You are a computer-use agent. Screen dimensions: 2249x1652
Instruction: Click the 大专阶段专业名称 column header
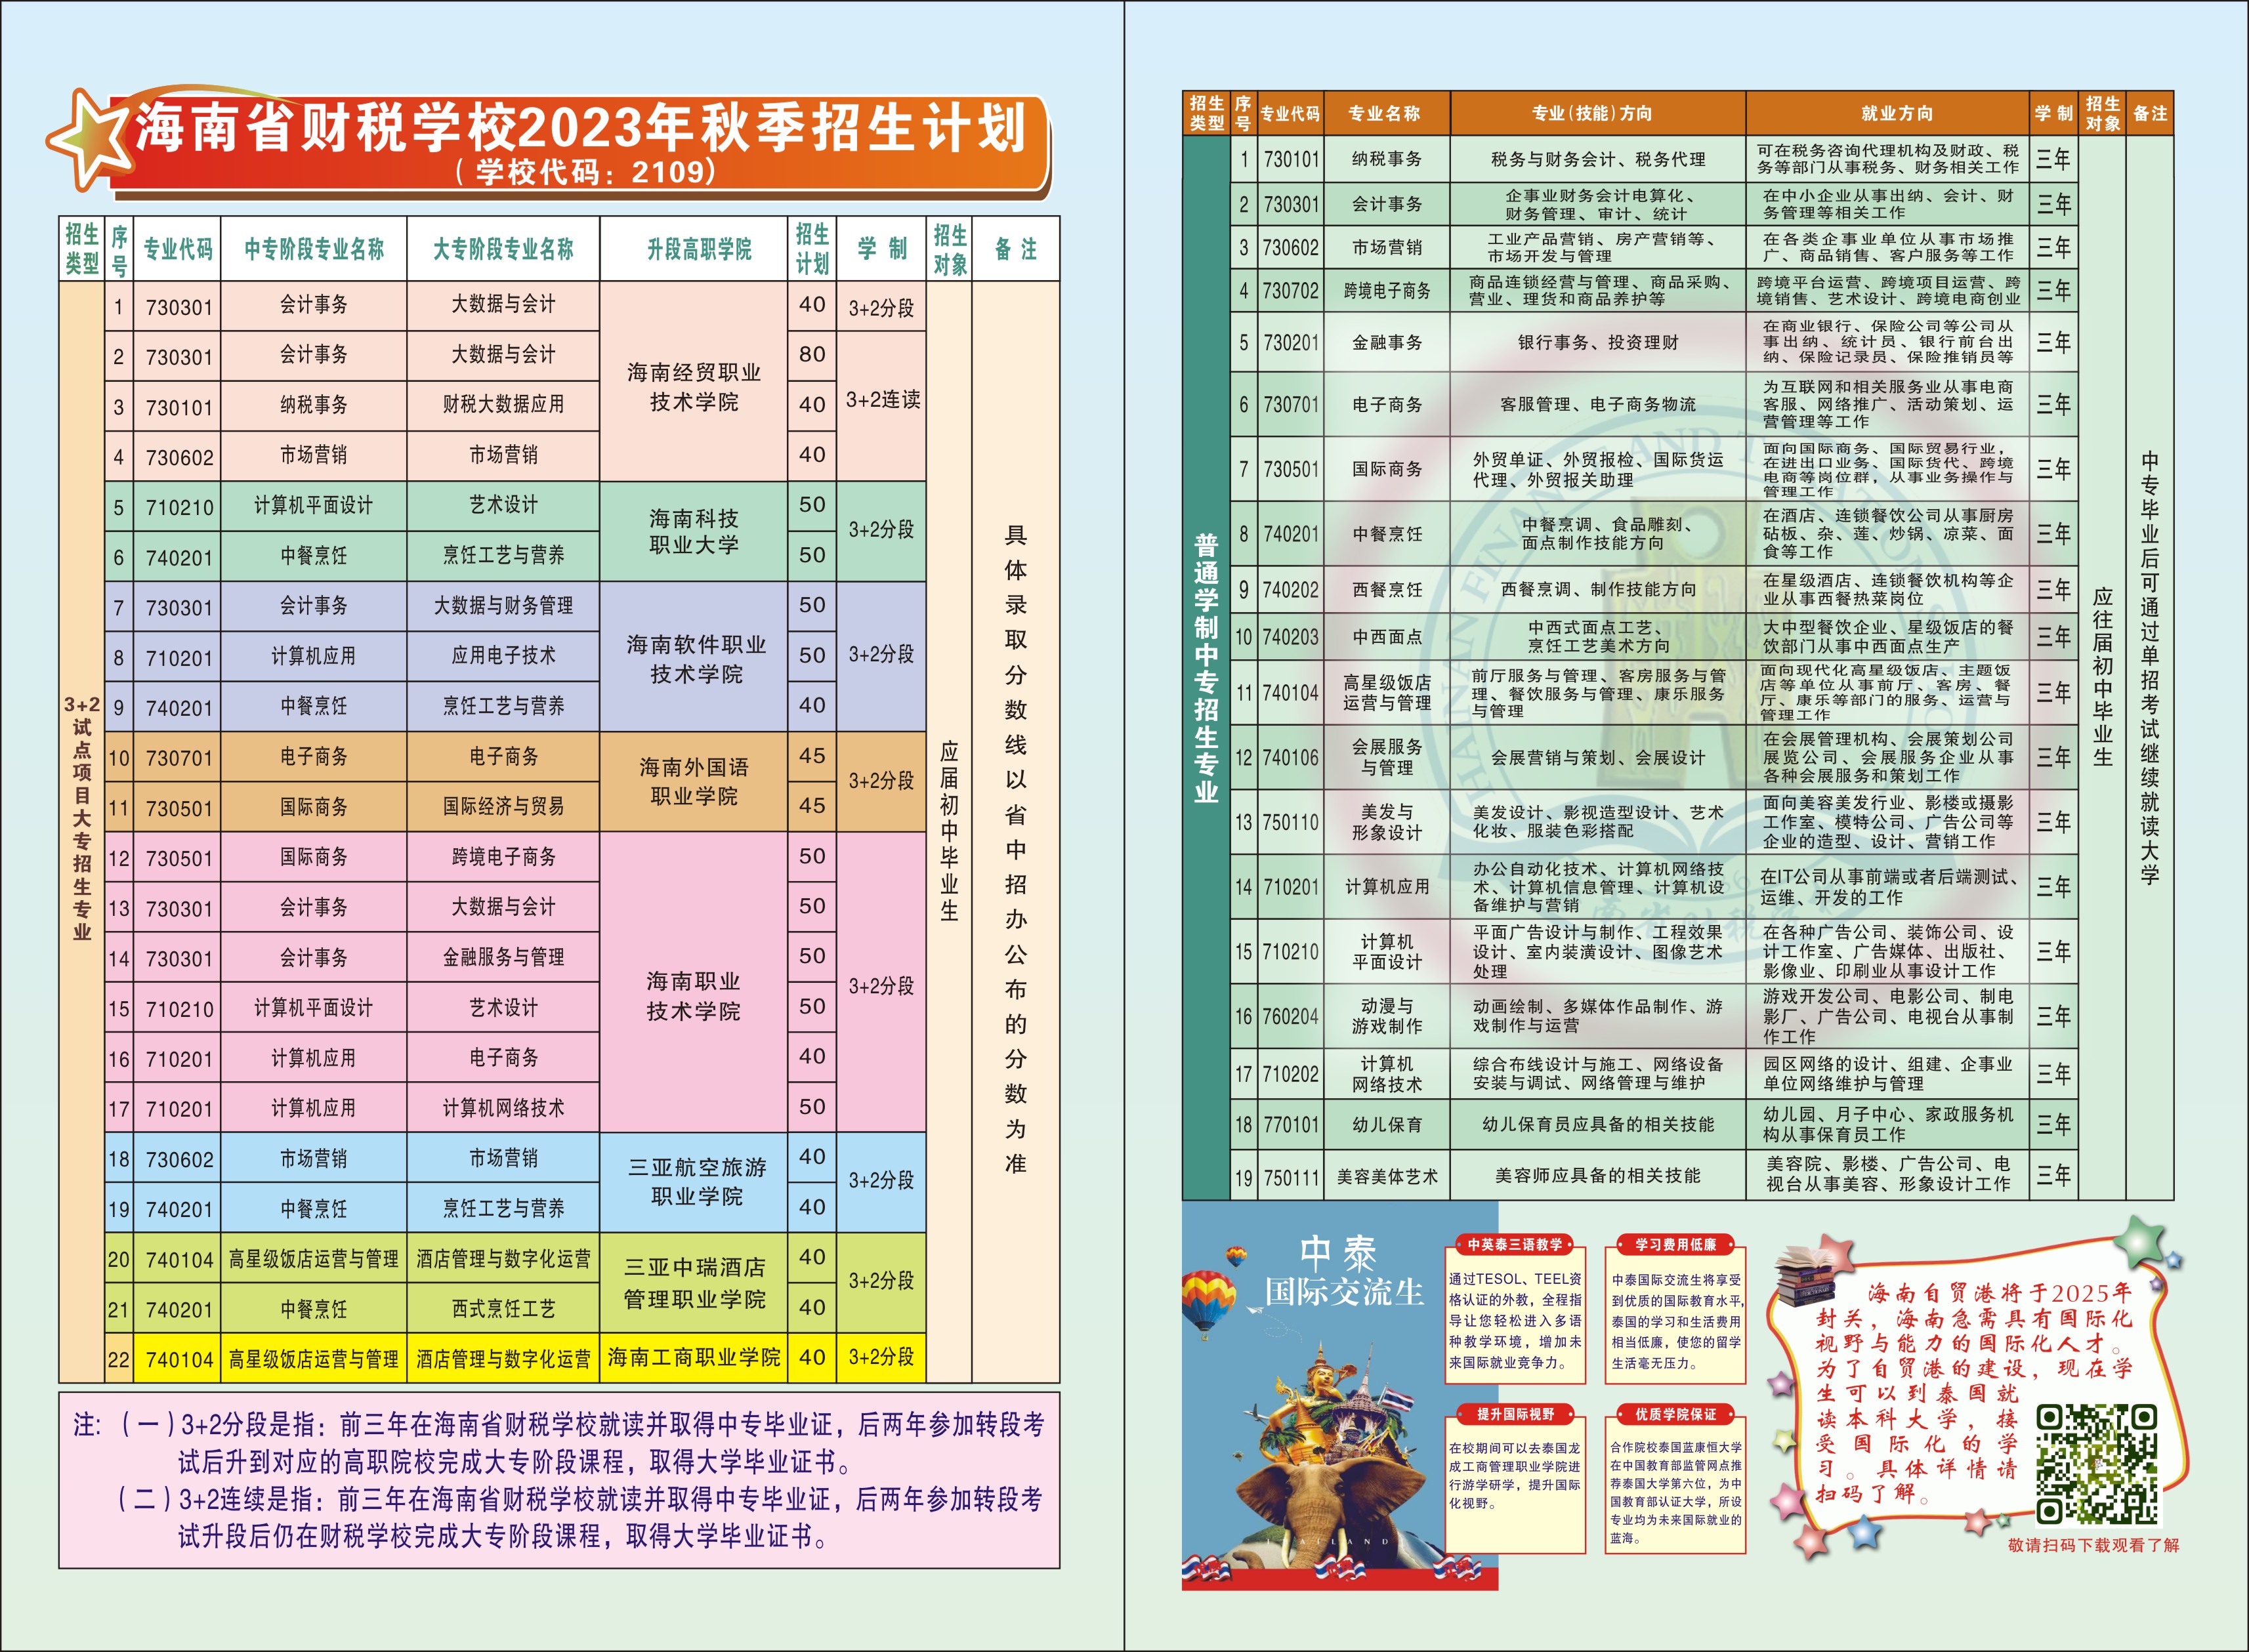503,249
